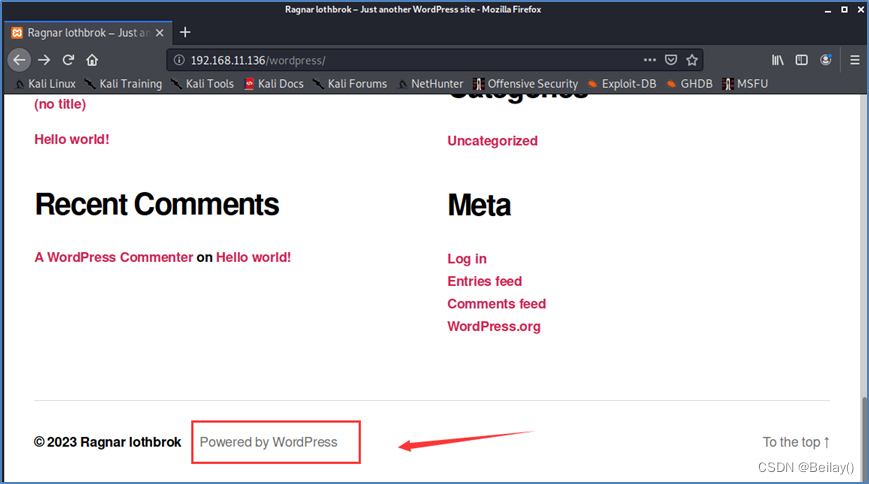Screen dimensions: 869x484
Task: Click the Powered by WordPress footer link
Action: [x=269, y=442]
